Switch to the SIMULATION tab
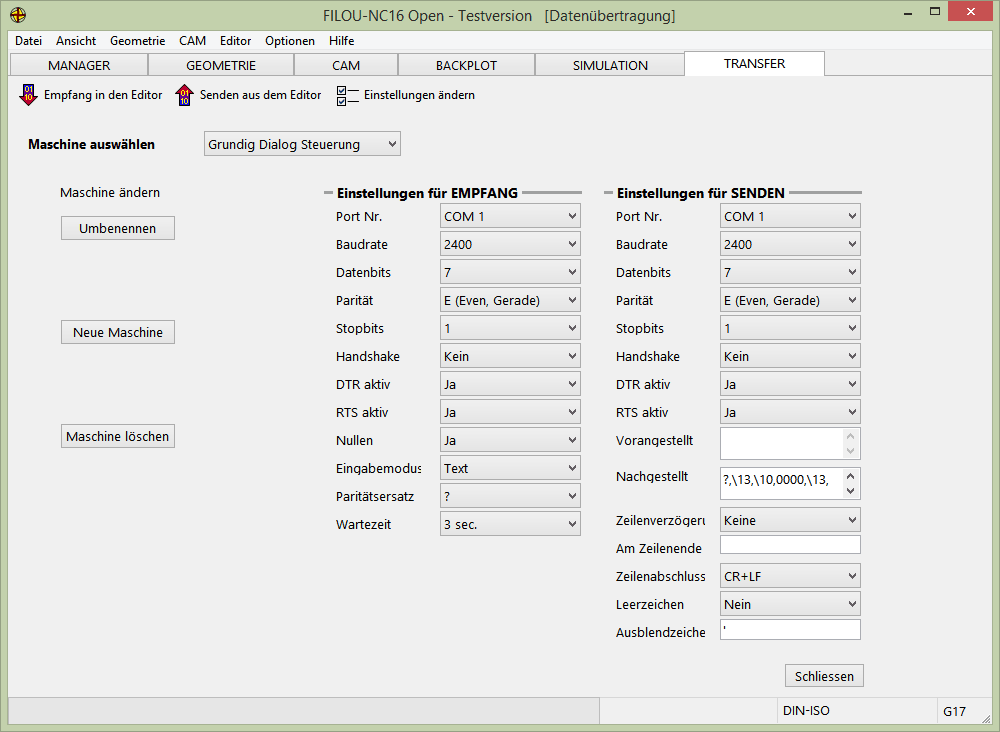Image resolution: width=1000 pixels, height=732 pixels. coord(610,65)
